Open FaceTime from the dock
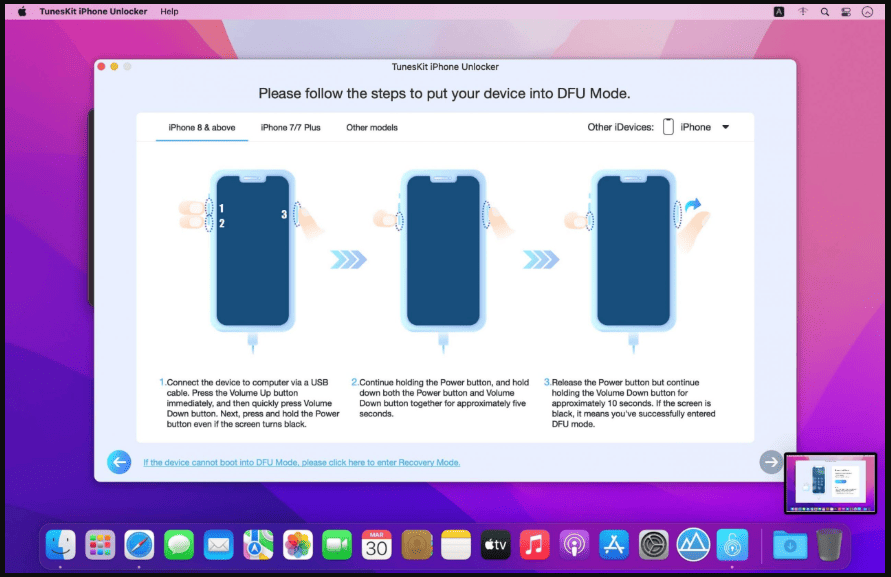The image size is (891, 577). pyautogui.click(x=337, y=545)
